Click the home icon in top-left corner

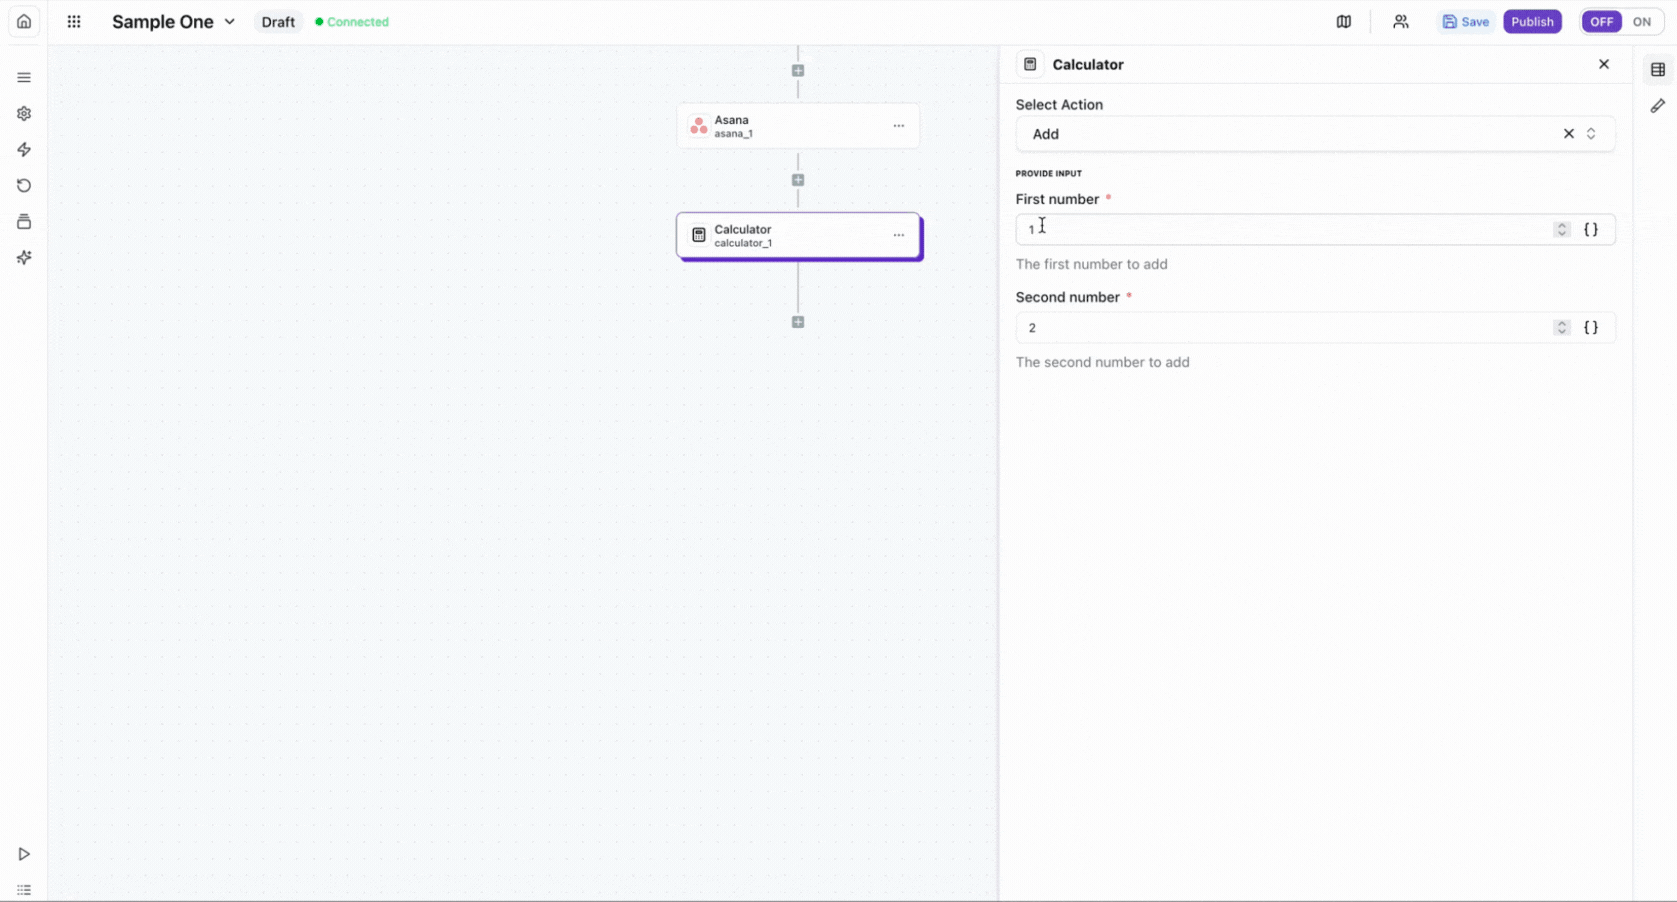pyautogui.click(x=24, y=22)
